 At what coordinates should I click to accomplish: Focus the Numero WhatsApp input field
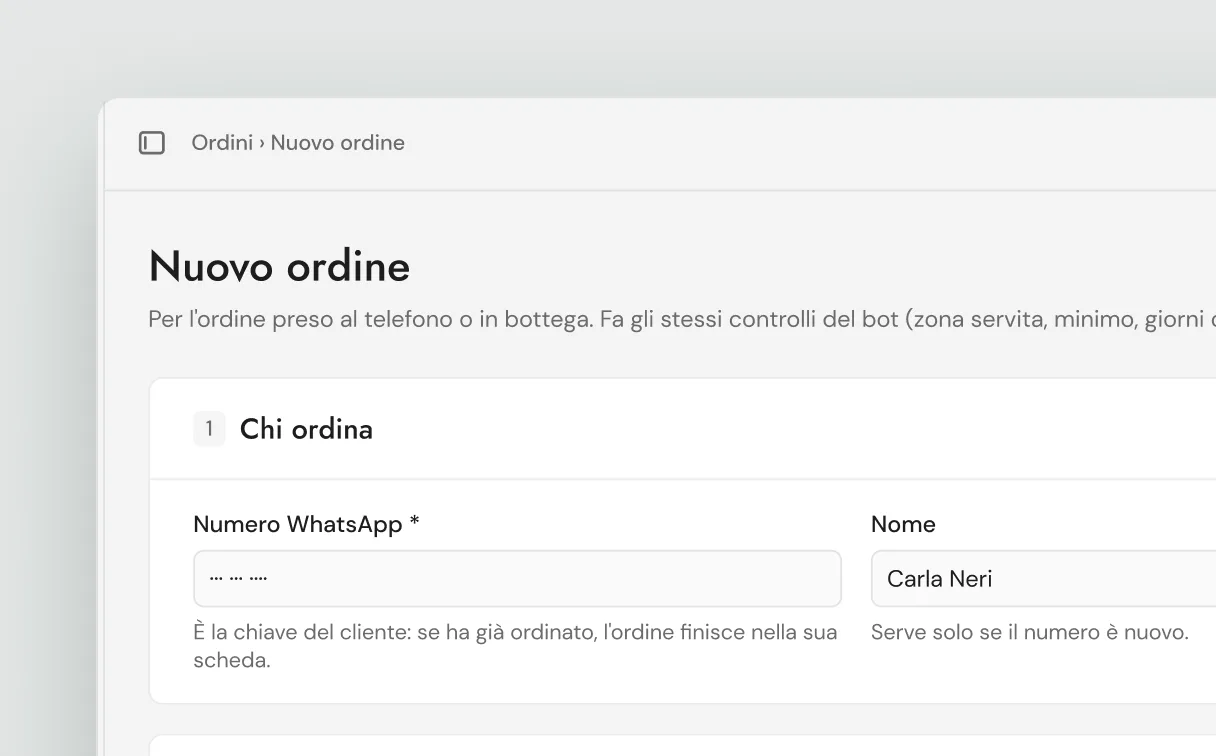517,579
